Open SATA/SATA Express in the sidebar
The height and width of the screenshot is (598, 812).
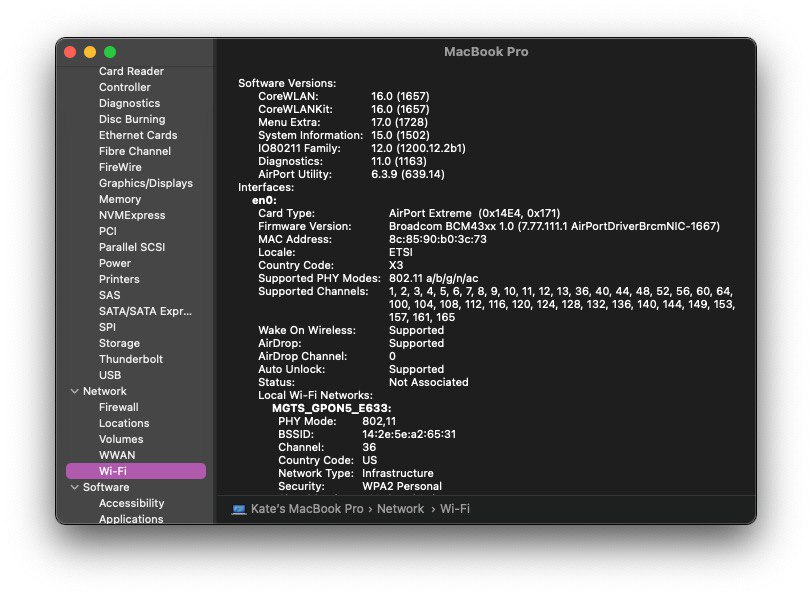[x=145, y=312]
